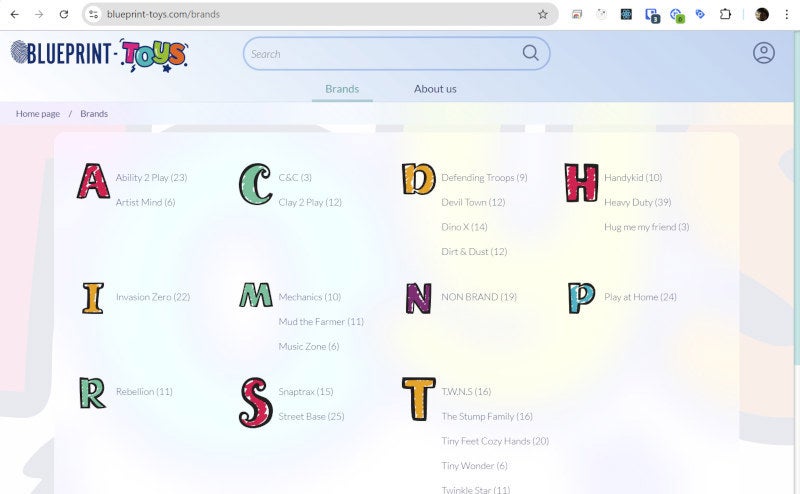Open the browser extensions puzzle icon

point(725,14)
